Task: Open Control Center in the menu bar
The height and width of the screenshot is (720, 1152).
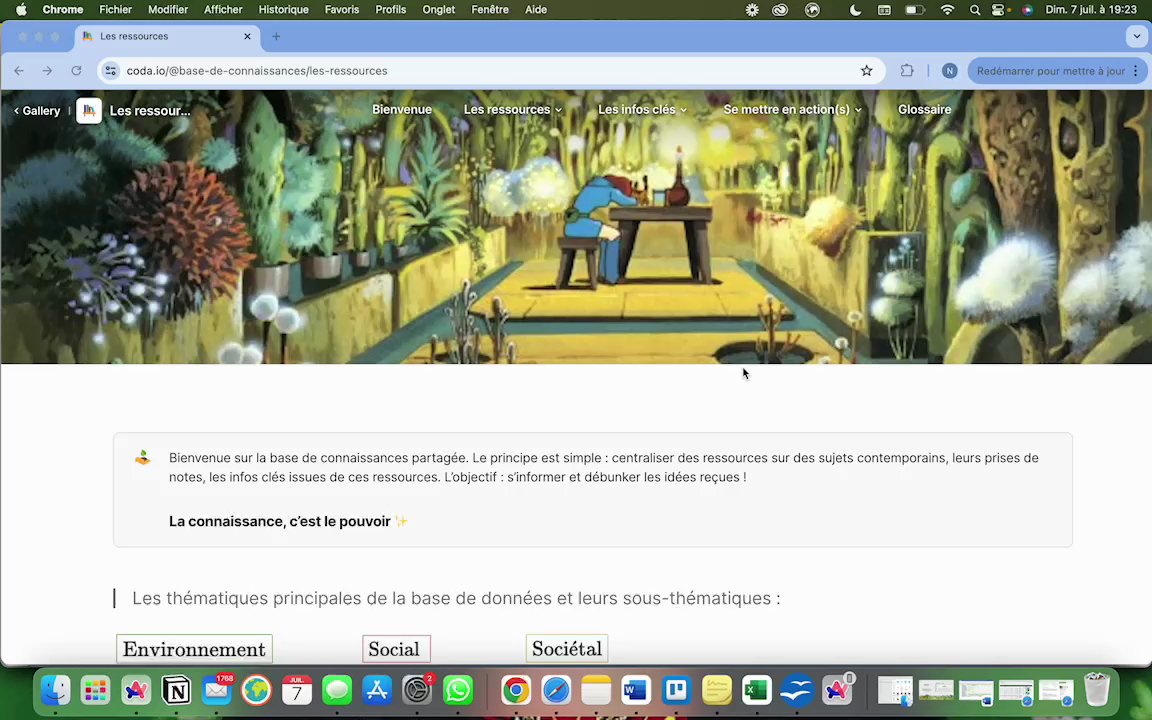Action: tap(999, 10)
